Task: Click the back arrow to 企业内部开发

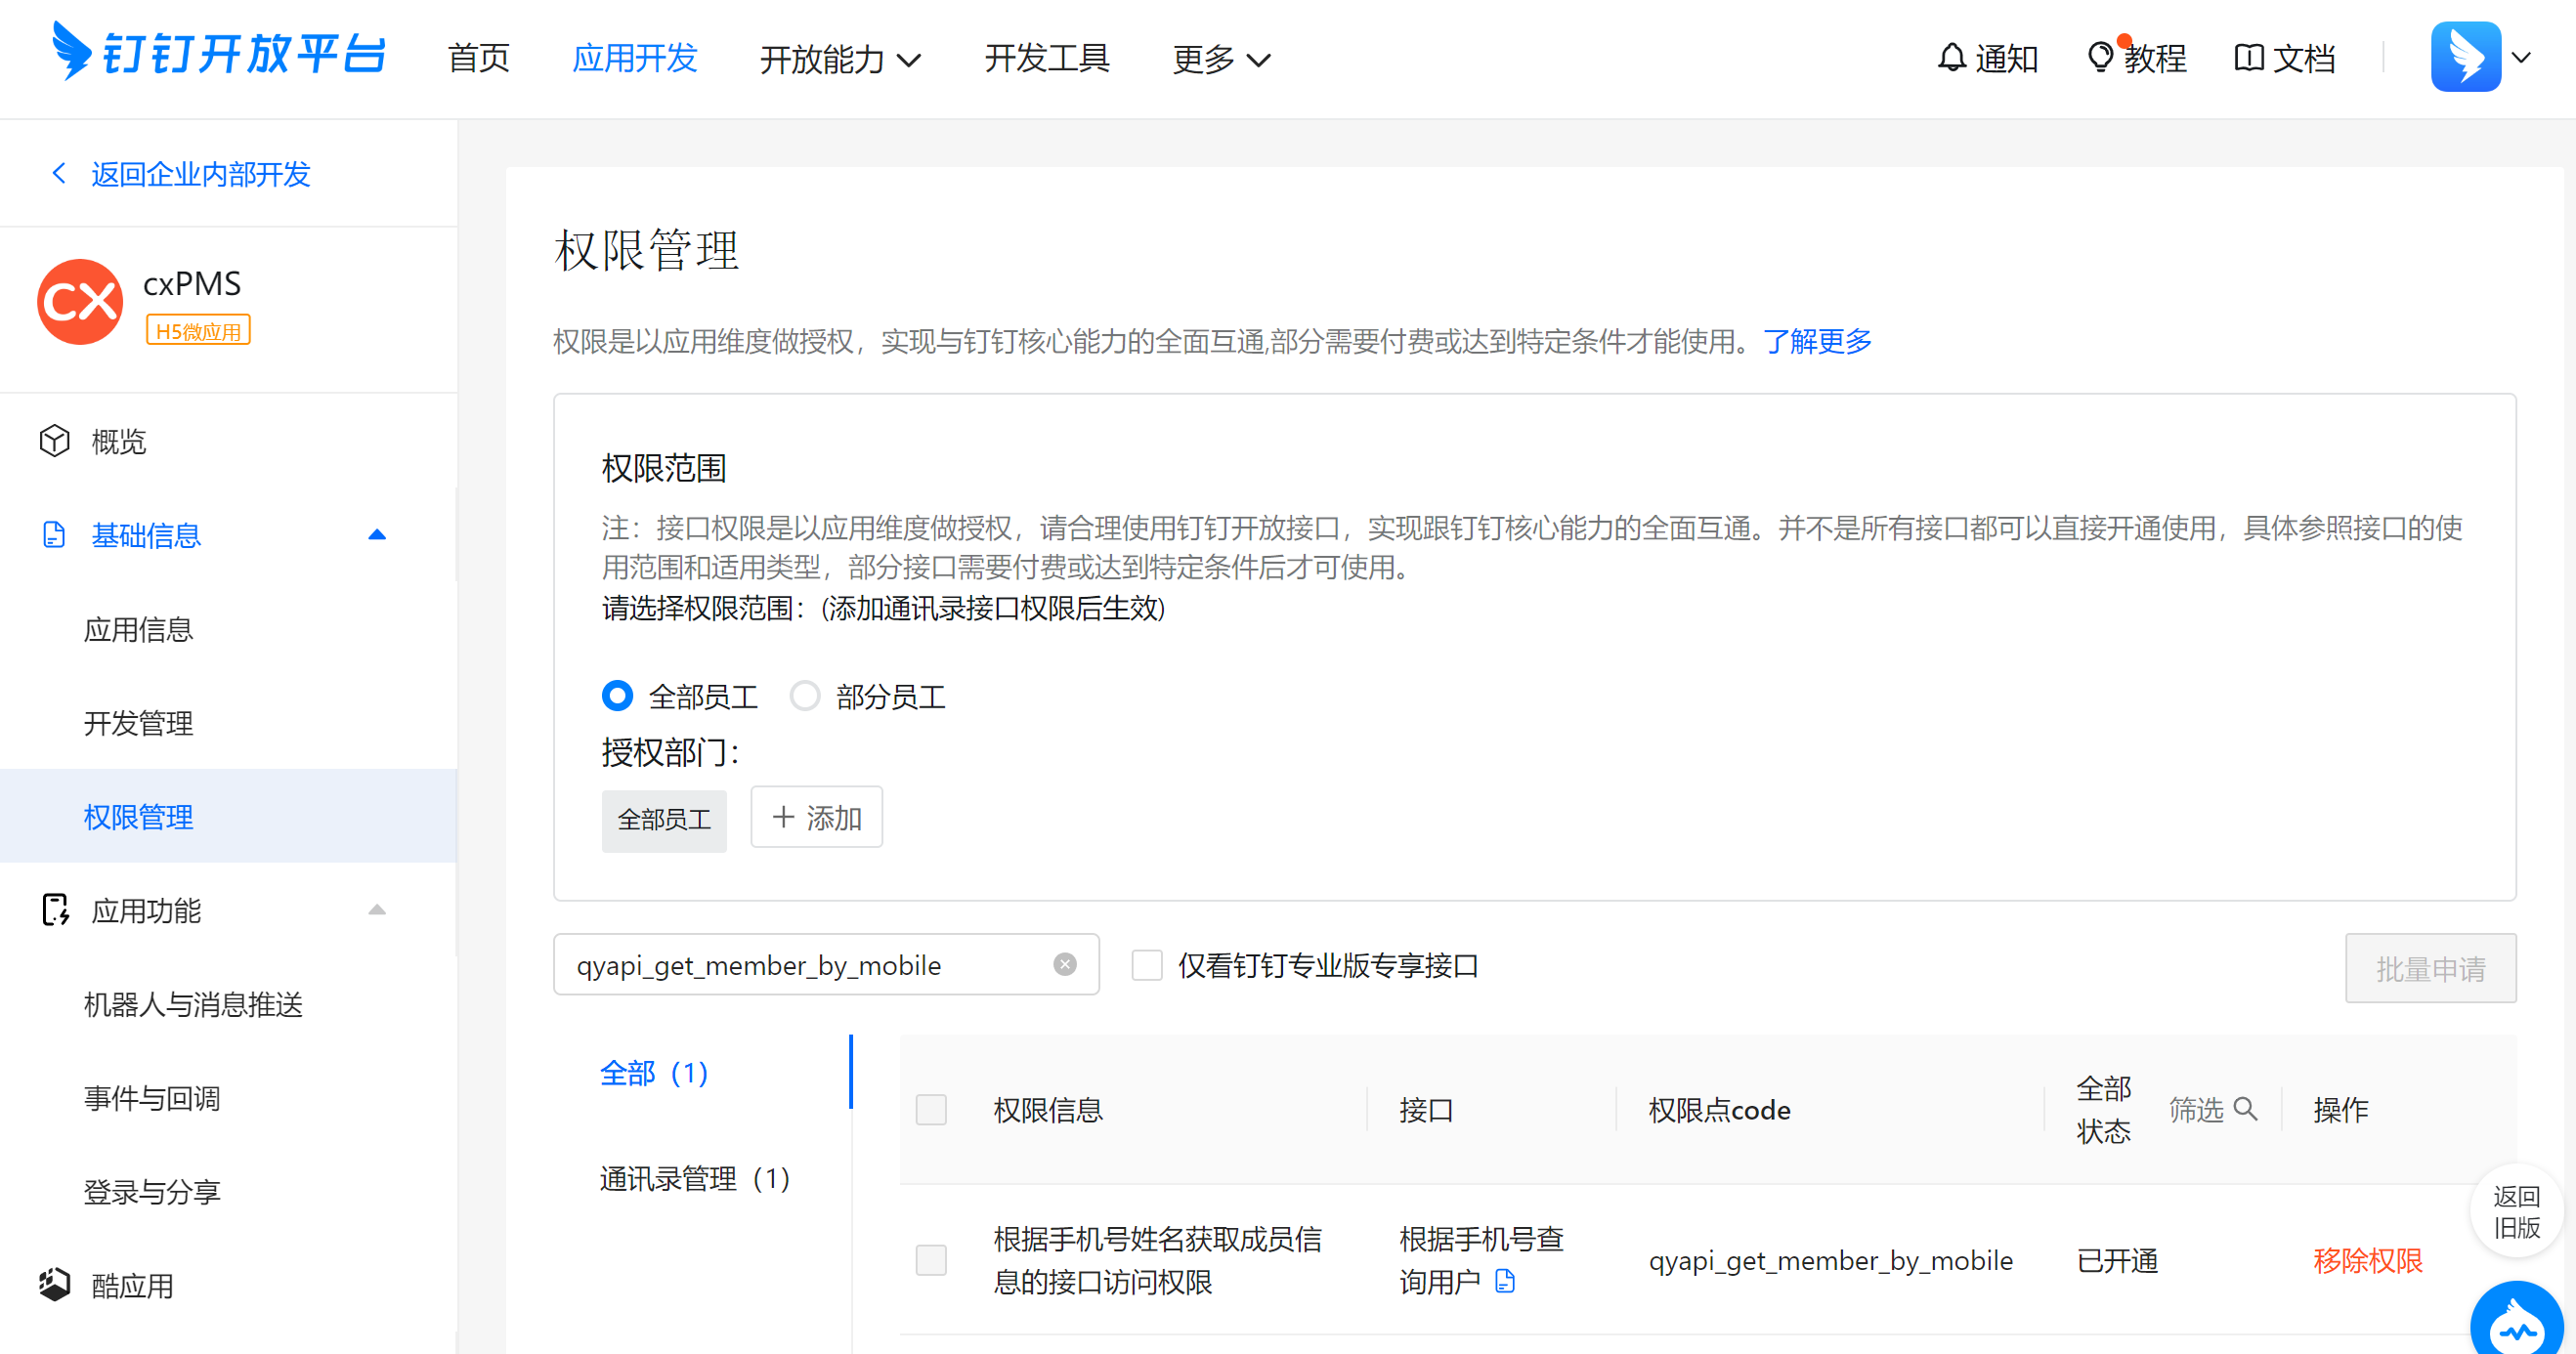Action: (x=58, y=173)
